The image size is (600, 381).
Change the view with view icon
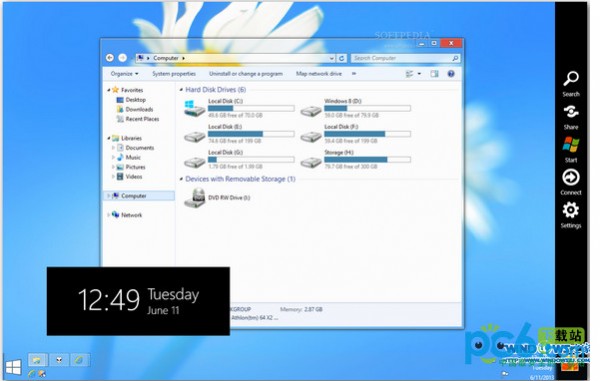[x=409, y=74]
